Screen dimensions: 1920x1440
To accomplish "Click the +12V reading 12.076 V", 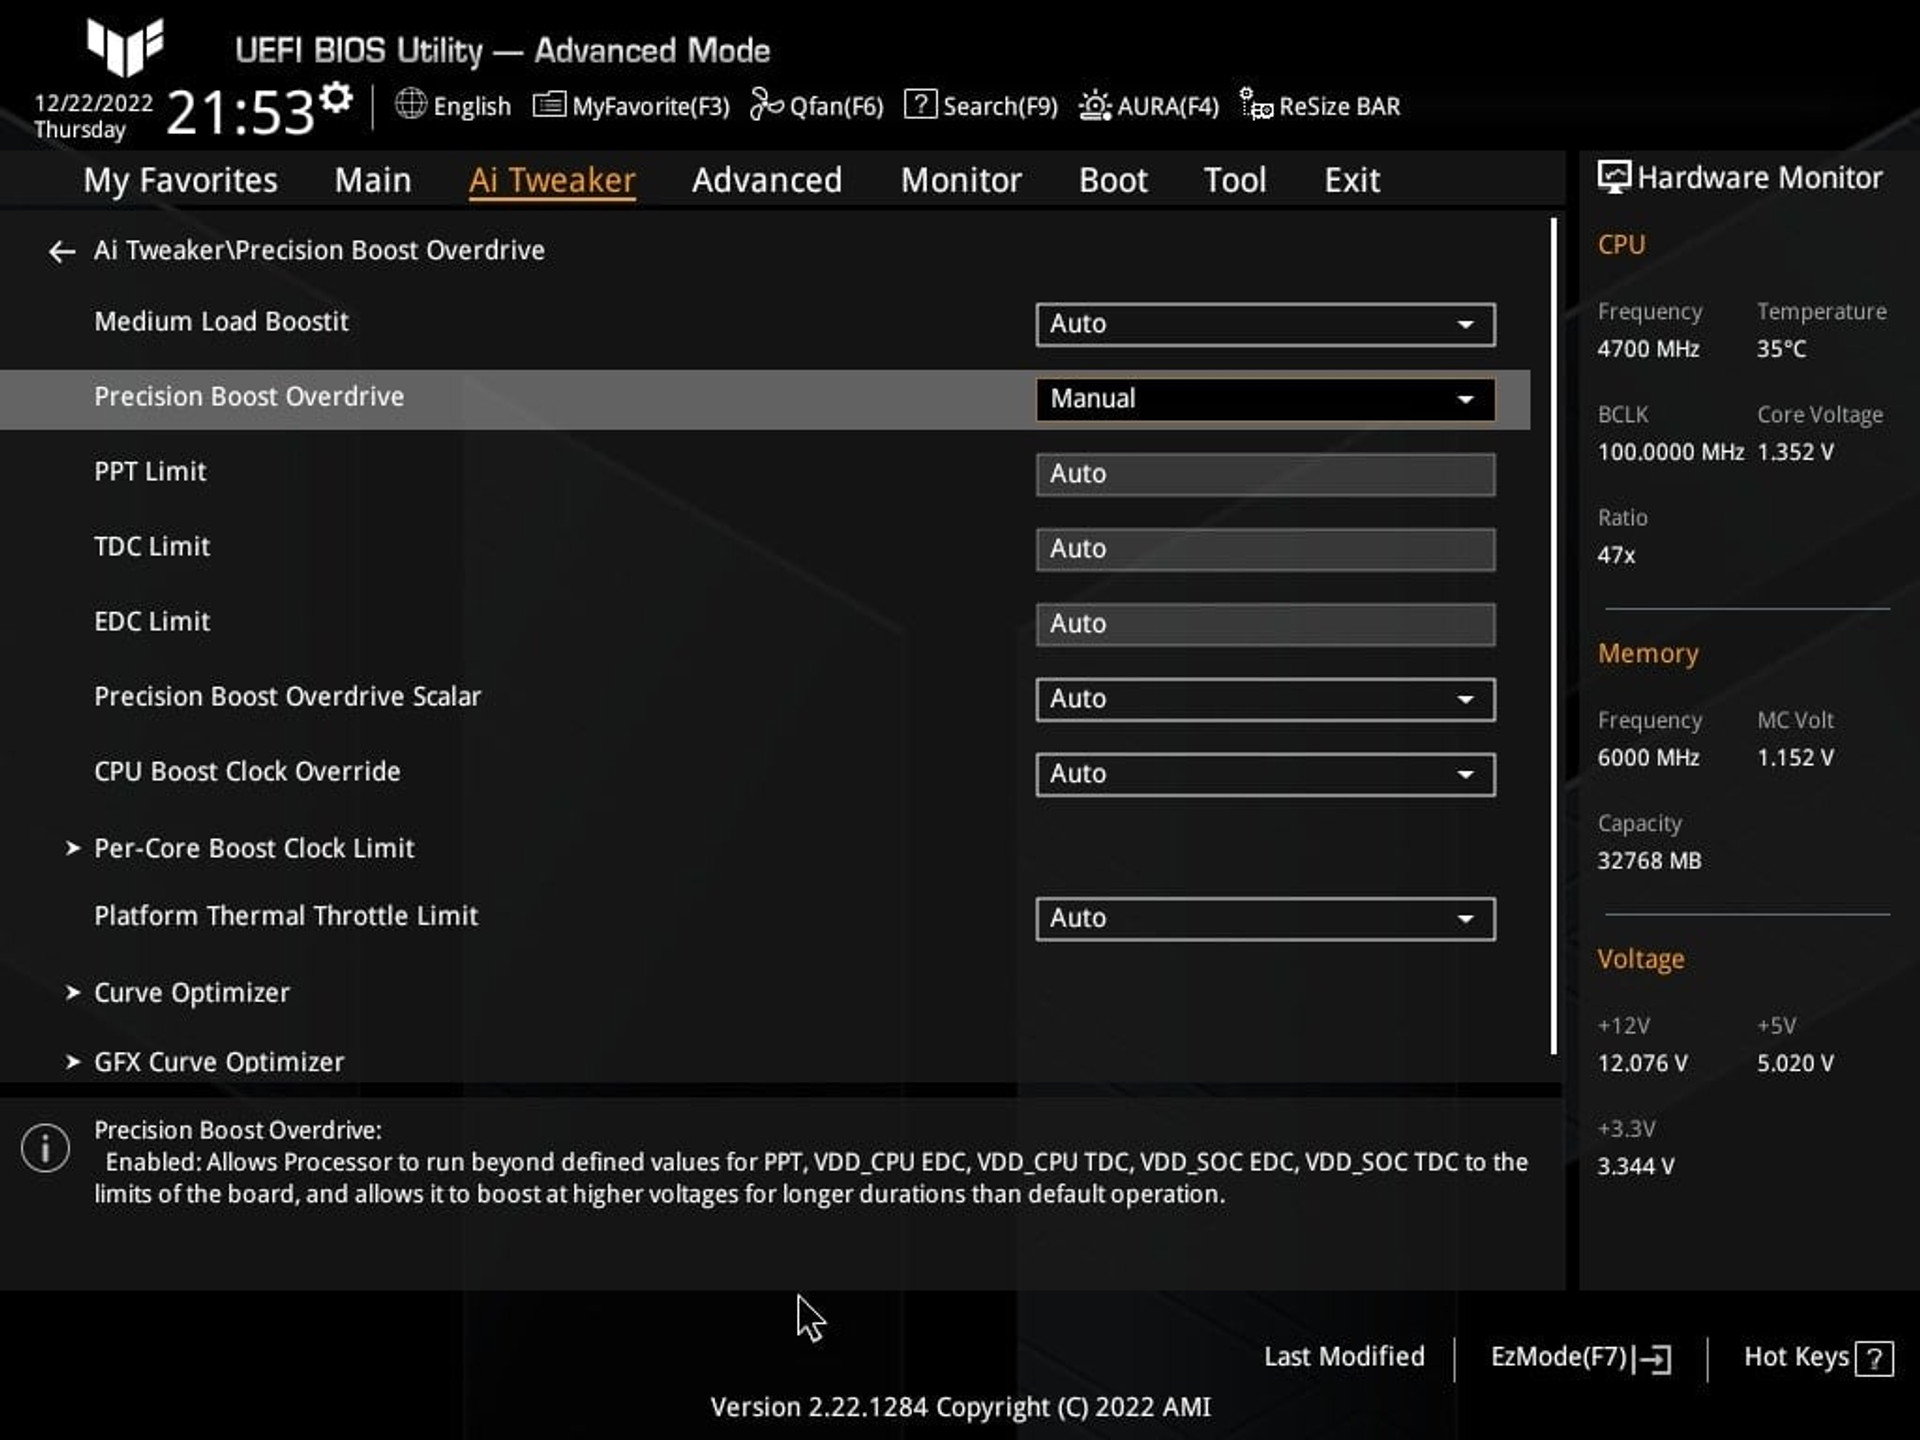I will click(x=1642, y=1063).
